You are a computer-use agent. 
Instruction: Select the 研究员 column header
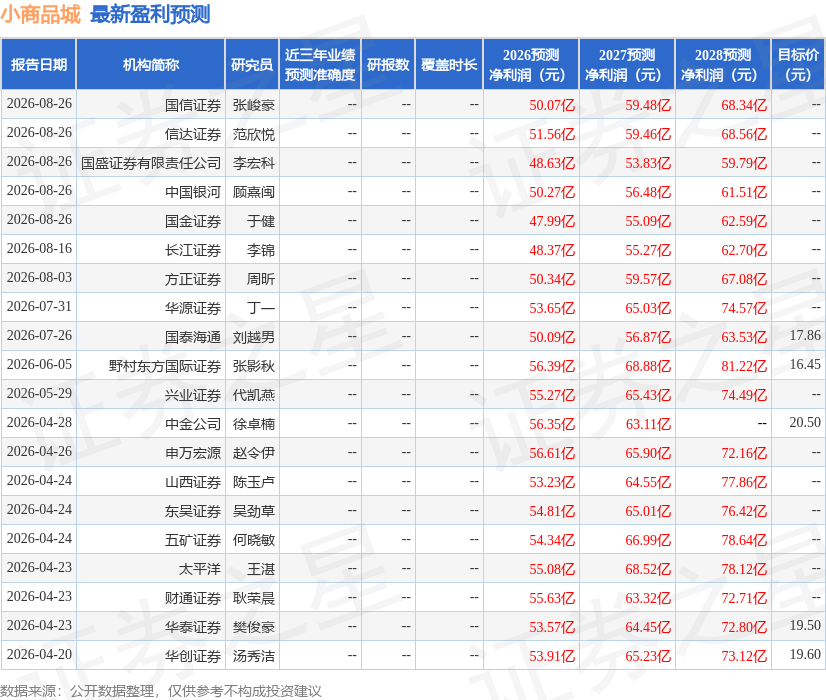[252, 64]
